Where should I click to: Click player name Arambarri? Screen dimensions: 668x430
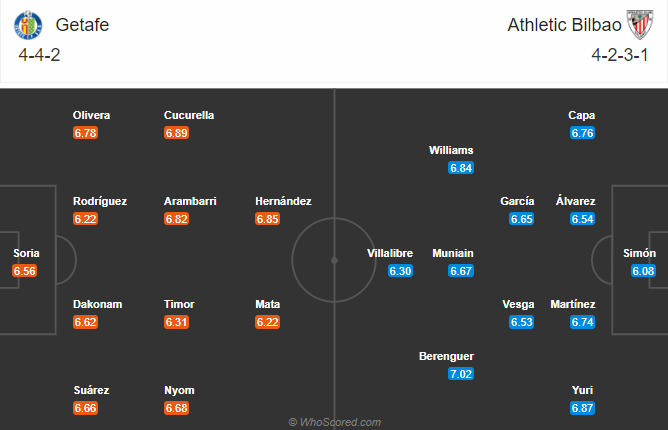(x=190, y=201)
